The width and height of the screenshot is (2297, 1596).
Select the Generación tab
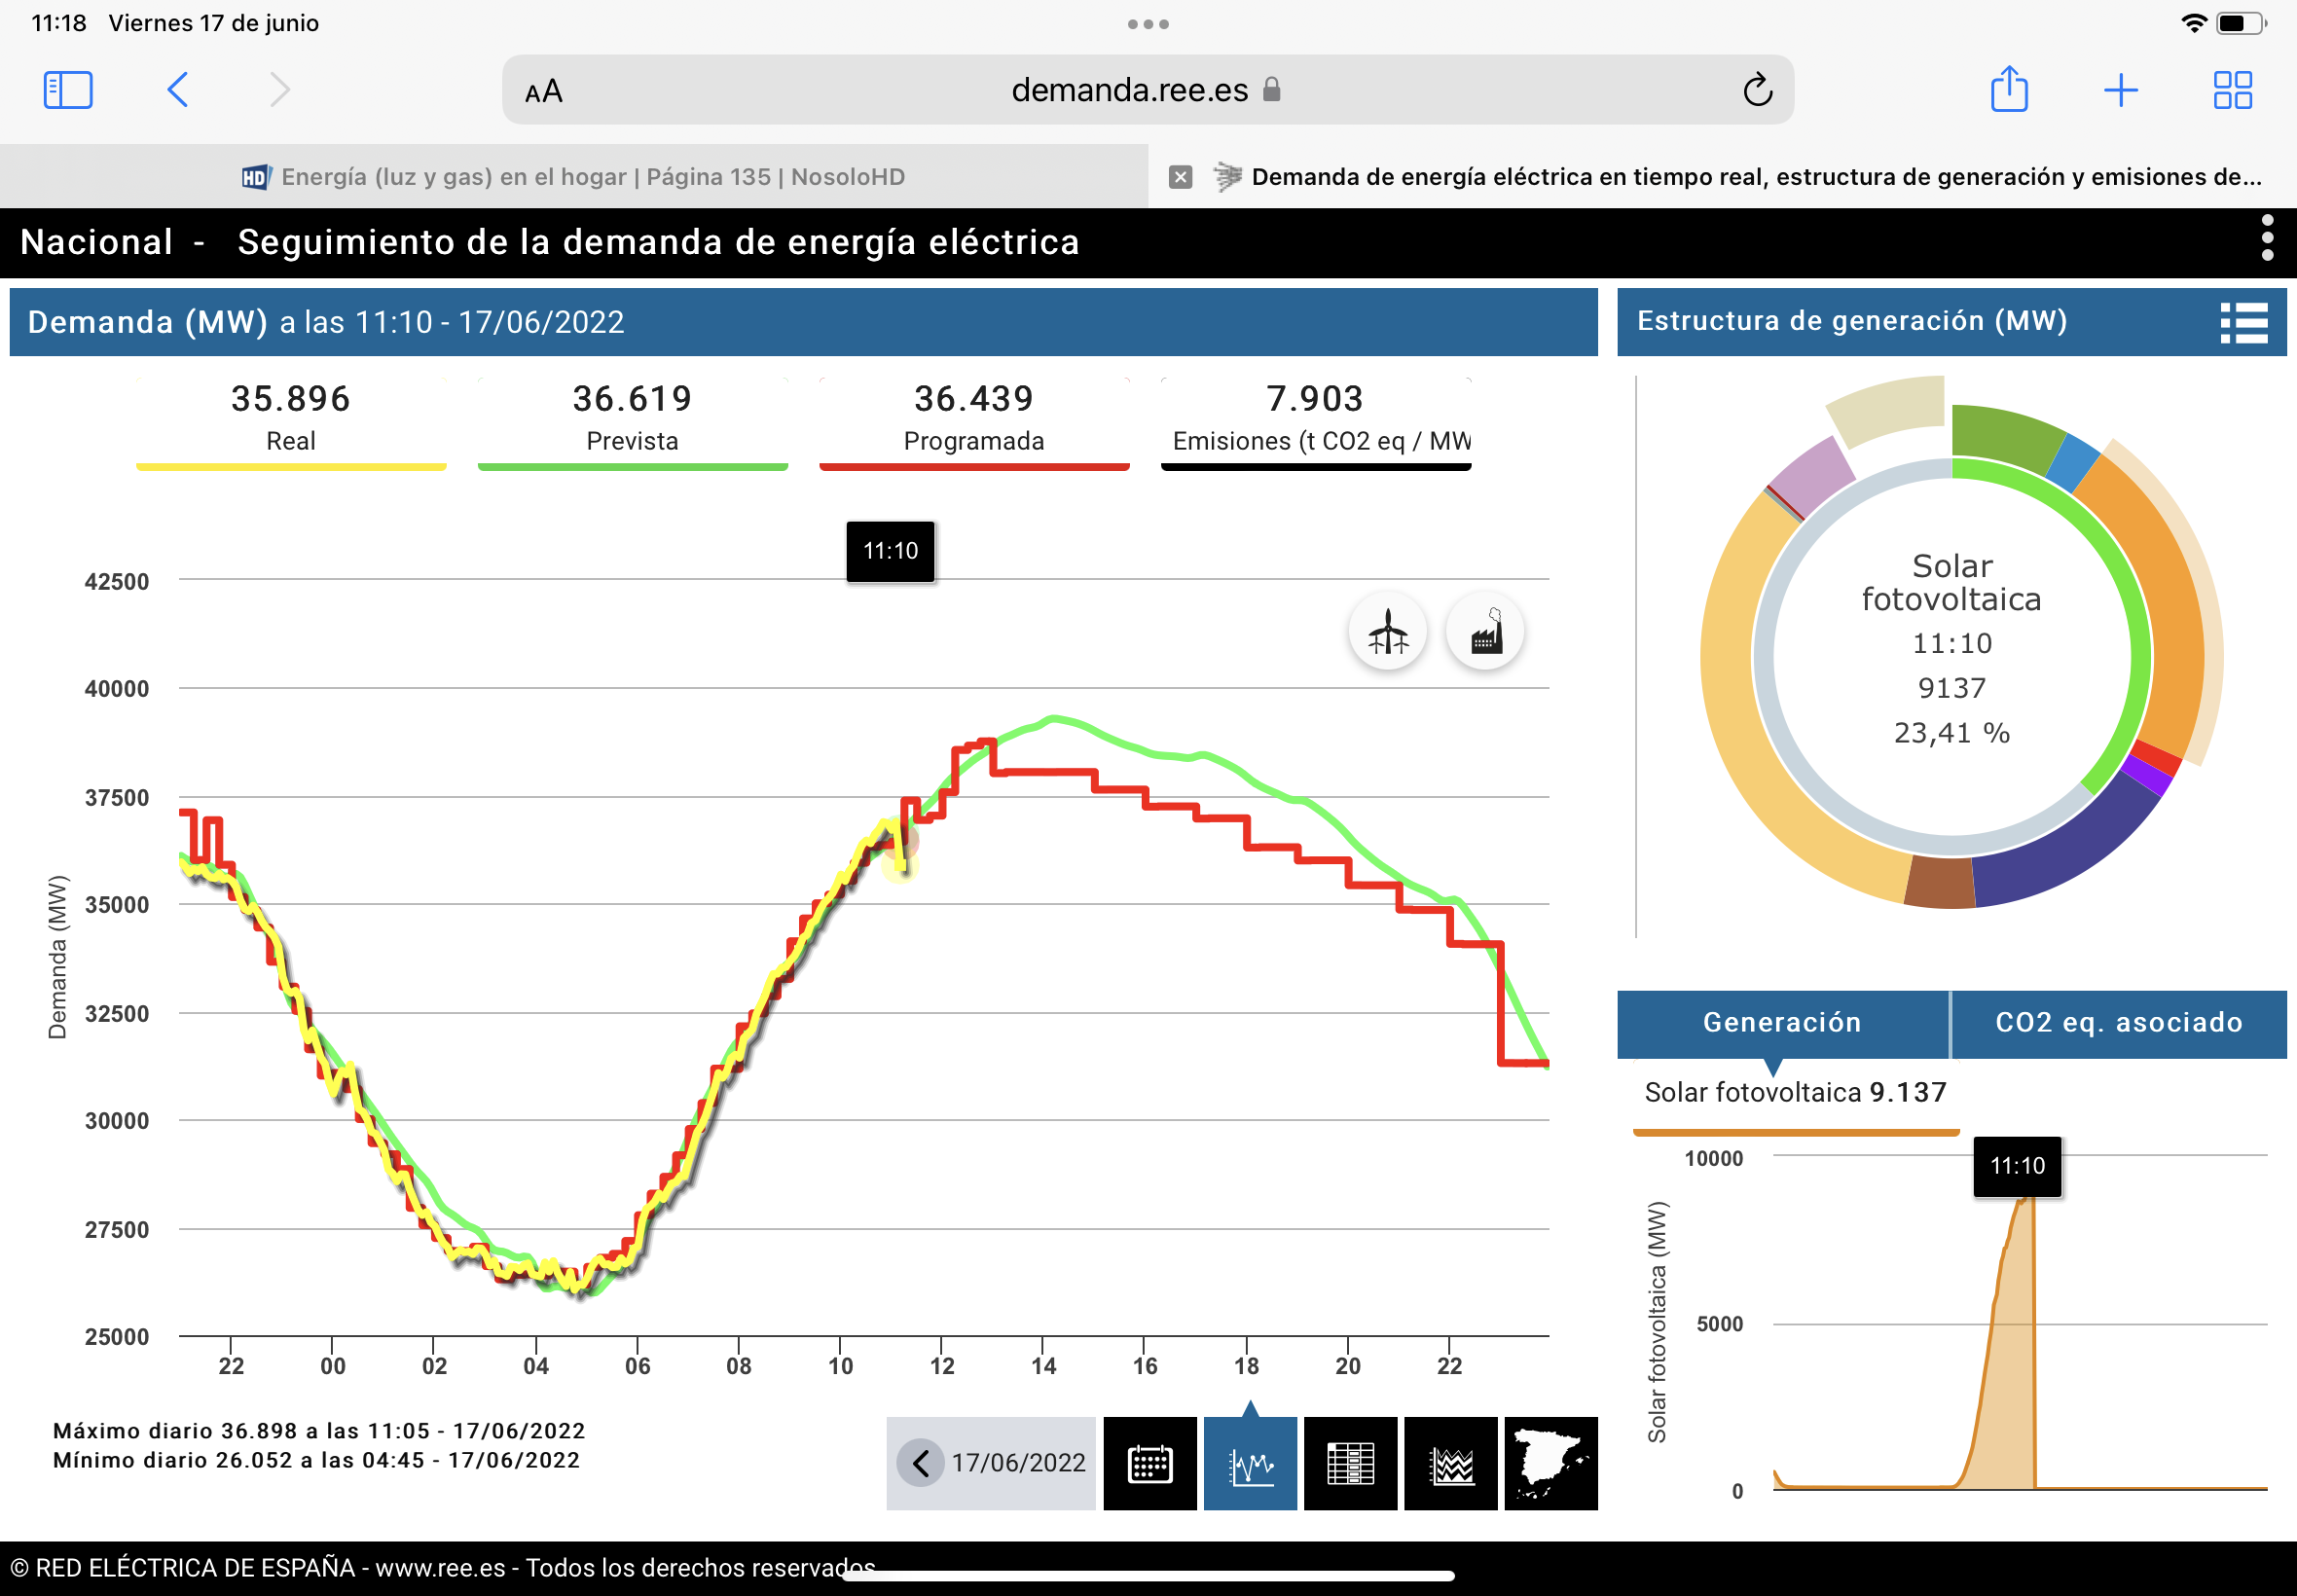pos(1782,1023)
